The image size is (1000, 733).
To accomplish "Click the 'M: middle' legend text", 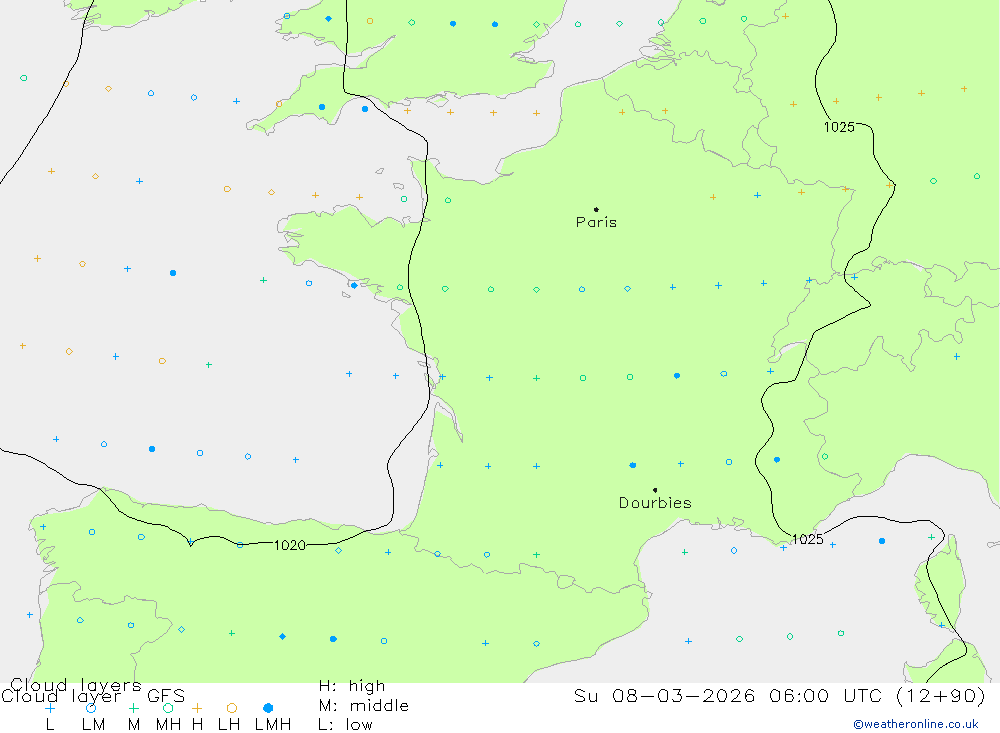I will point(364,706).
